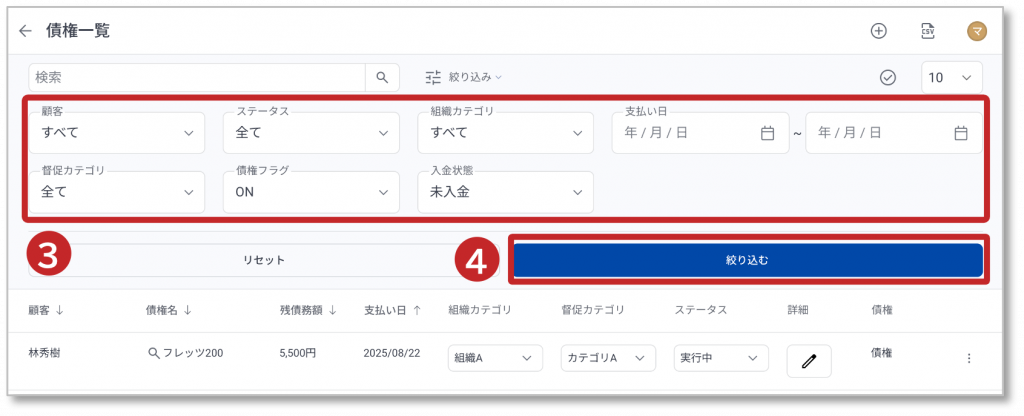Click the CSV export icon
Viewport: 1024px width, 416px height.
[927, 31]
